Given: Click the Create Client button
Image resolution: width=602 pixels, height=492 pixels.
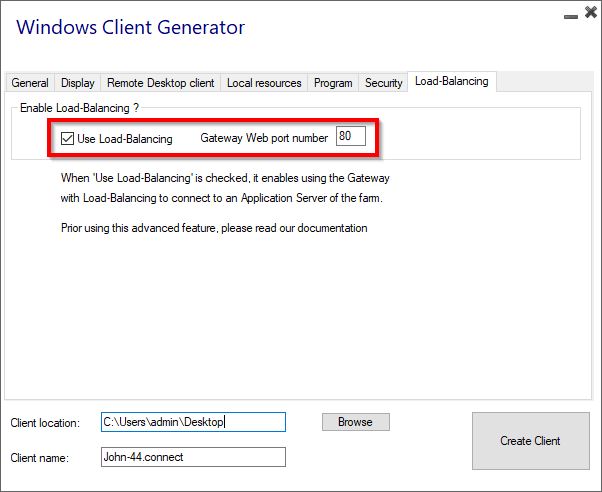Looking at the screenshot, I should click(530, 441).
